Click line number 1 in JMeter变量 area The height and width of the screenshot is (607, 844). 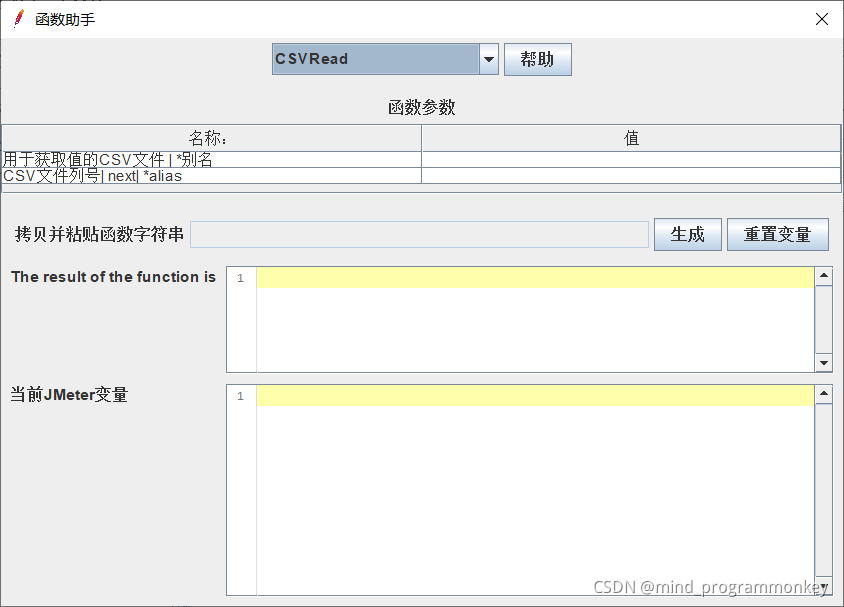tap(241, 396)
